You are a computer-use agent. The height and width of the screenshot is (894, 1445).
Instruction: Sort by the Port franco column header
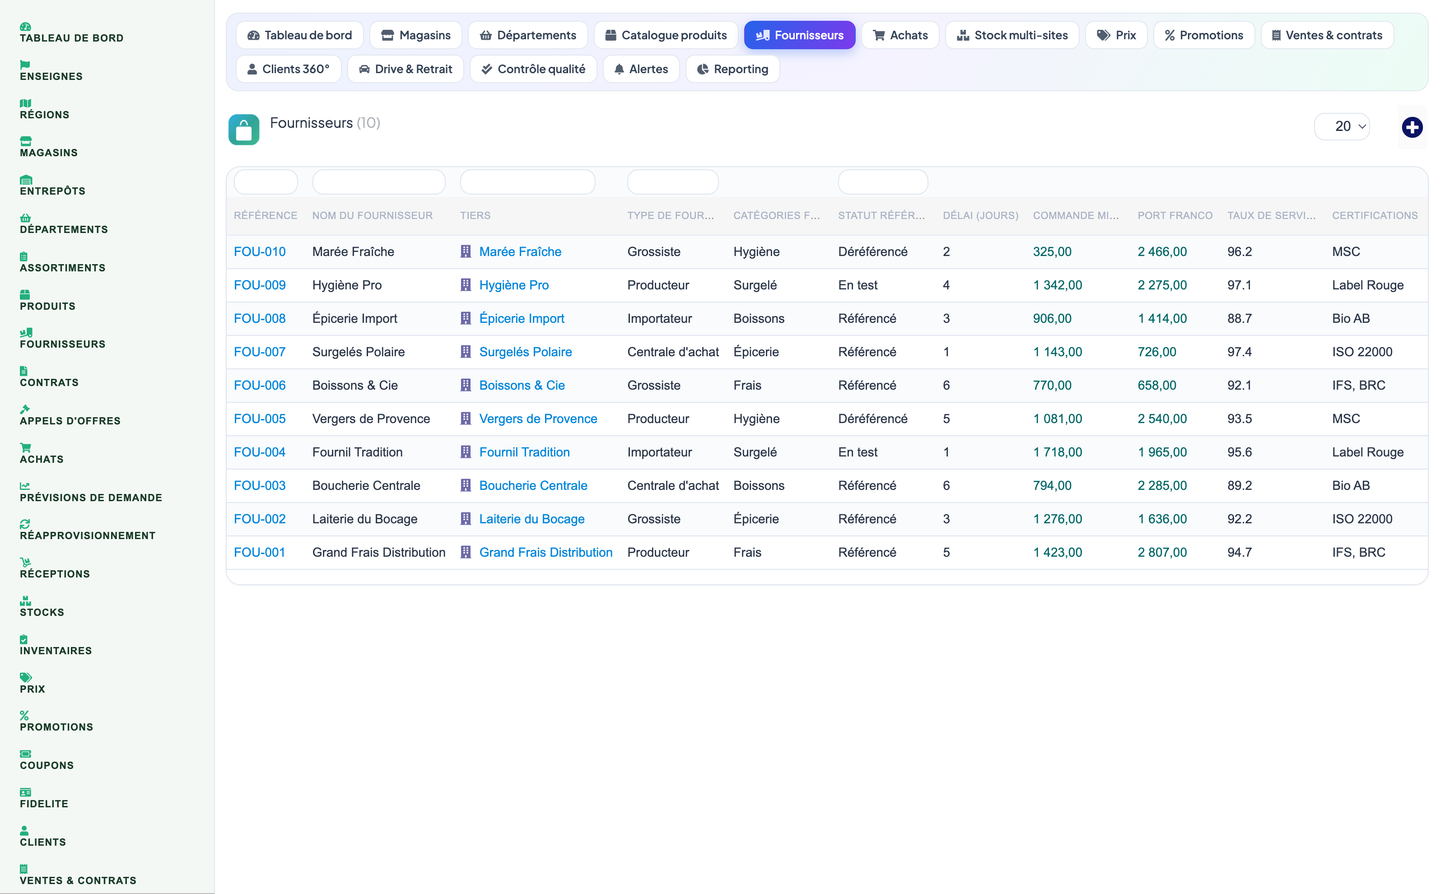[x=1175, y=216]
